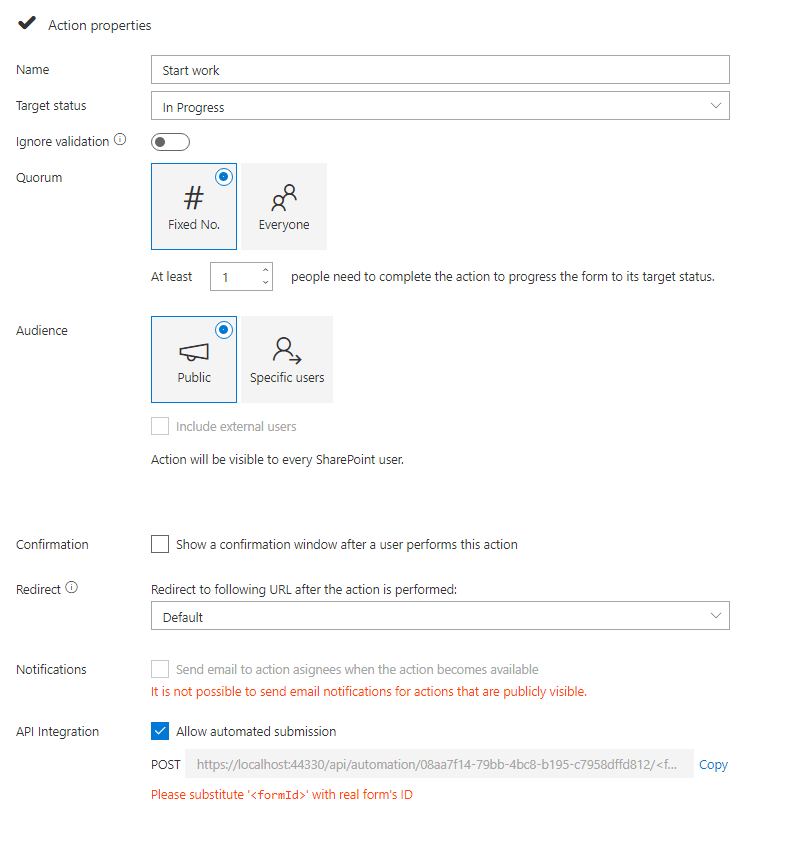Choose the Specific users audience icon
This screenshot has width=803, height=850.
pyautogui.click(x=287, y=350)
